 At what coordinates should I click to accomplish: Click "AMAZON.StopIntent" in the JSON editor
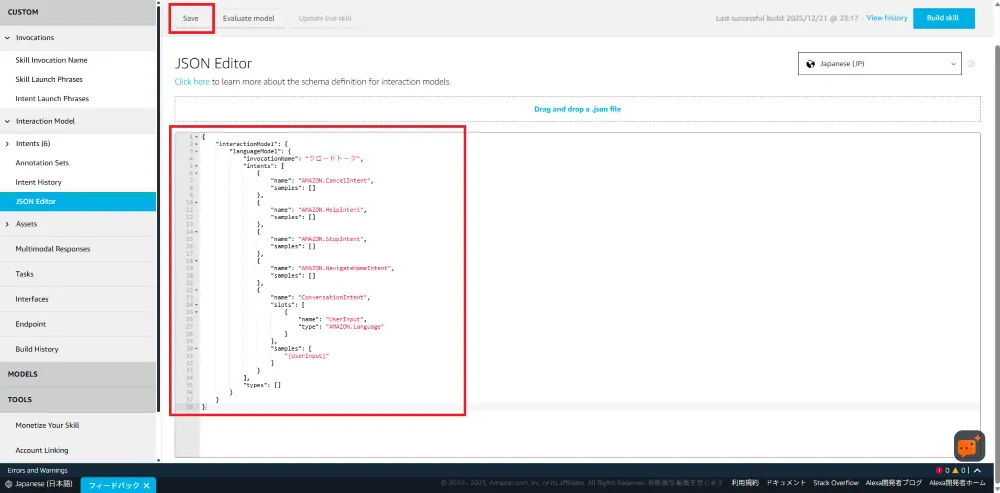click(332, 239)
